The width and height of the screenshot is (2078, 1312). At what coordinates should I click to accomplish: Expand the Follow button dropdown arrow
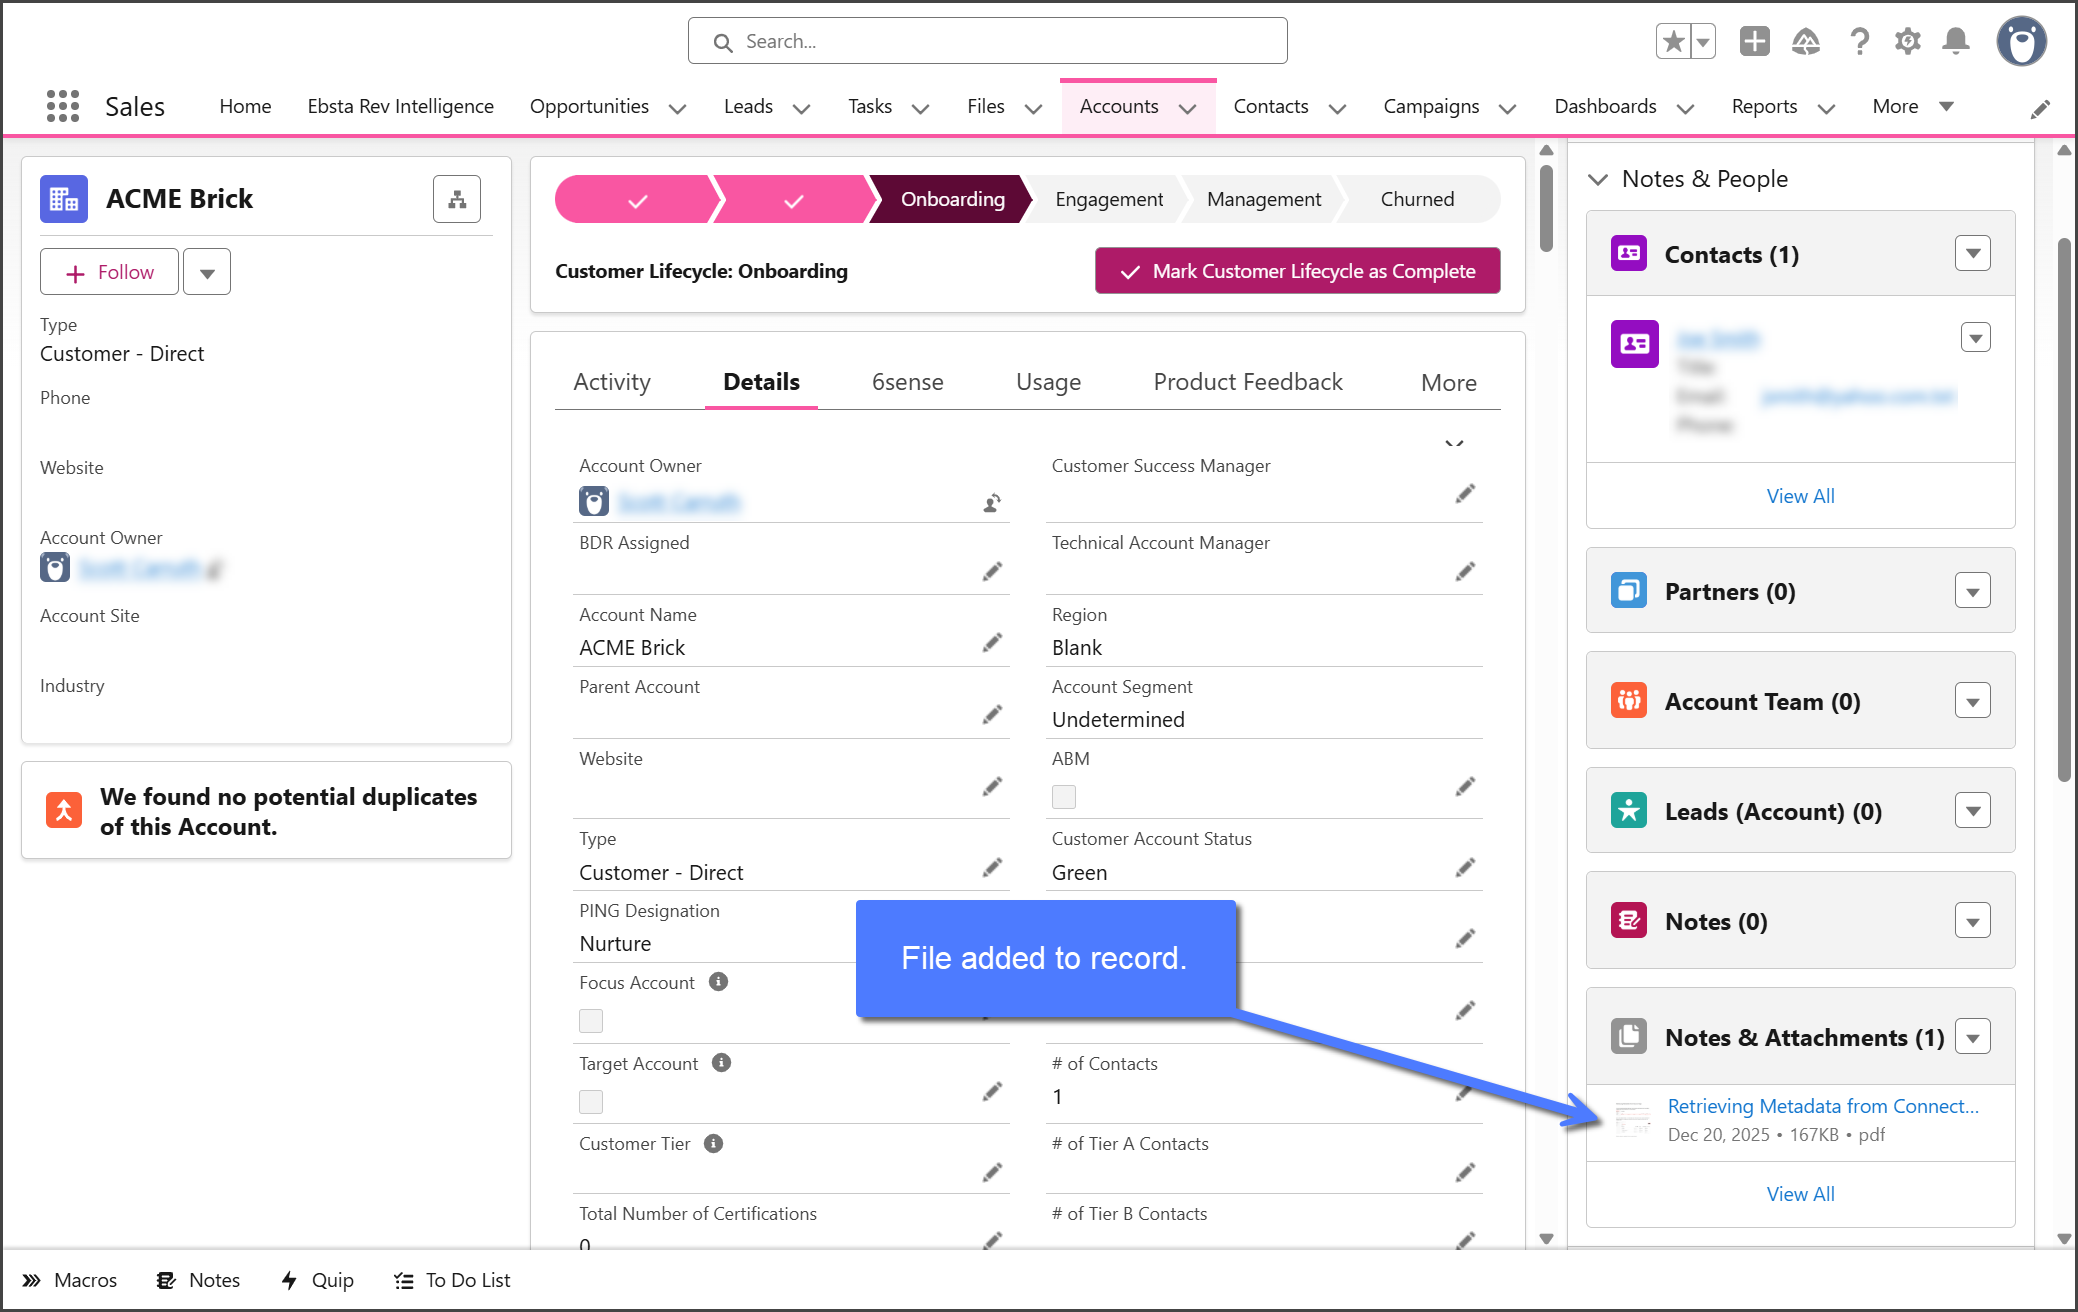pyautogui.click(x=207, y=272)
